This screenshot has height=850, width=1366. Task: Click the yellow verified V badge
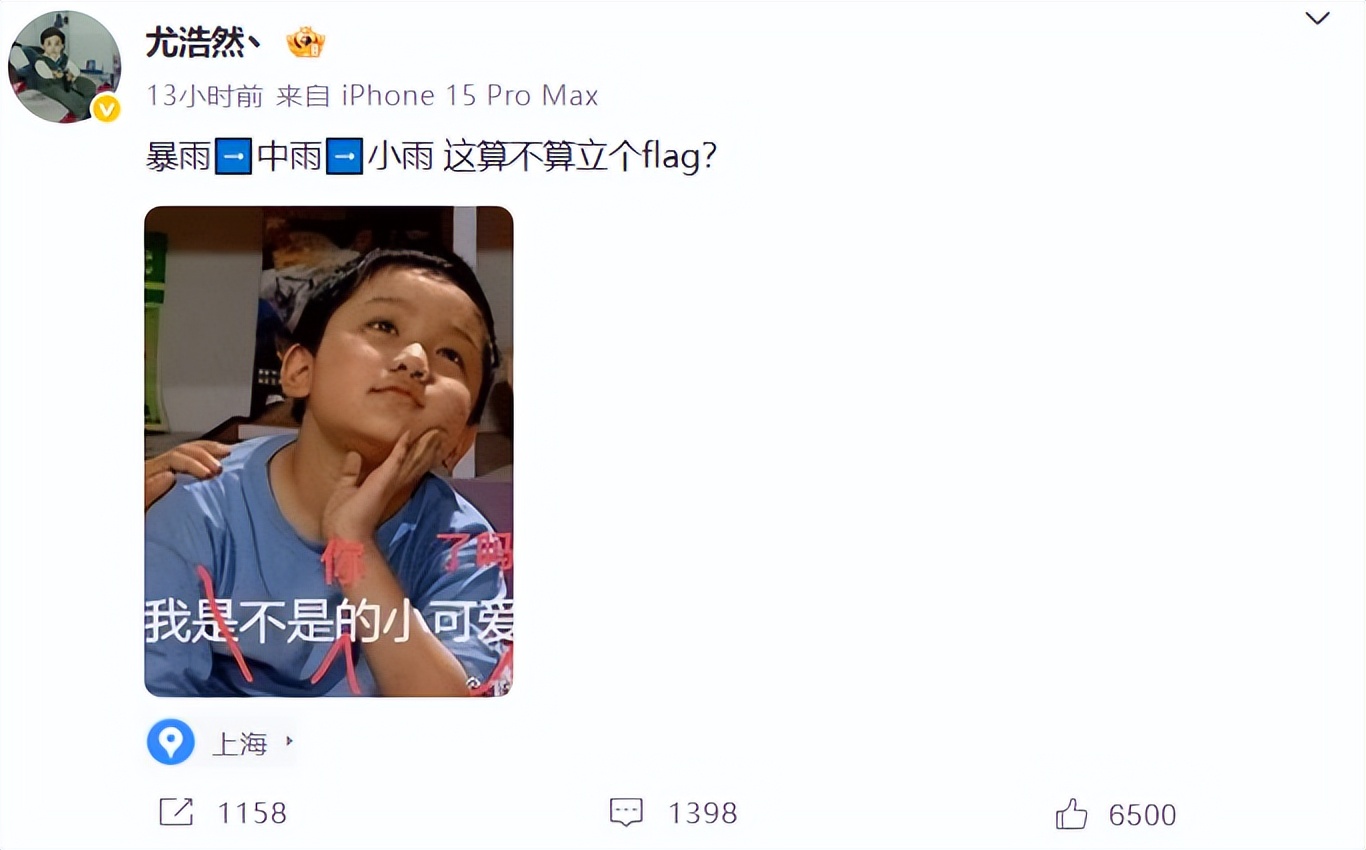(106, 109)
